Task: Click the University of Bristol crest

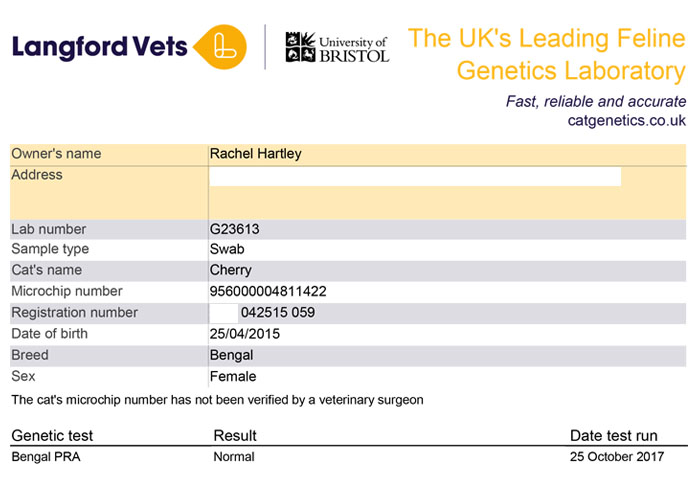Action: [x=299, y=47]
